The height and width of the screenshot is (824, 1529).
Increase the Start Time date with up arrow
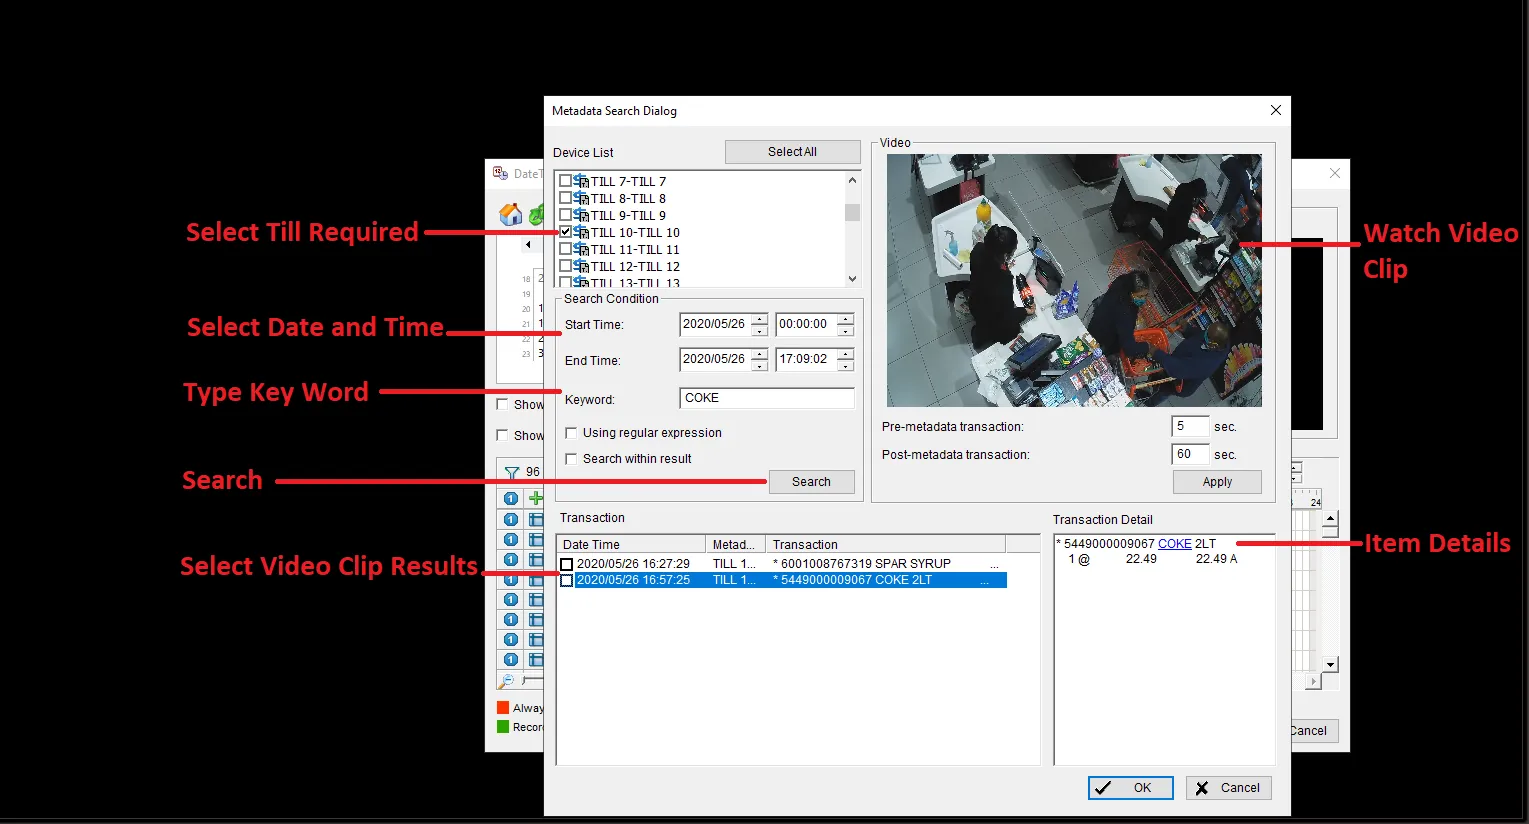tap(760, 319)
